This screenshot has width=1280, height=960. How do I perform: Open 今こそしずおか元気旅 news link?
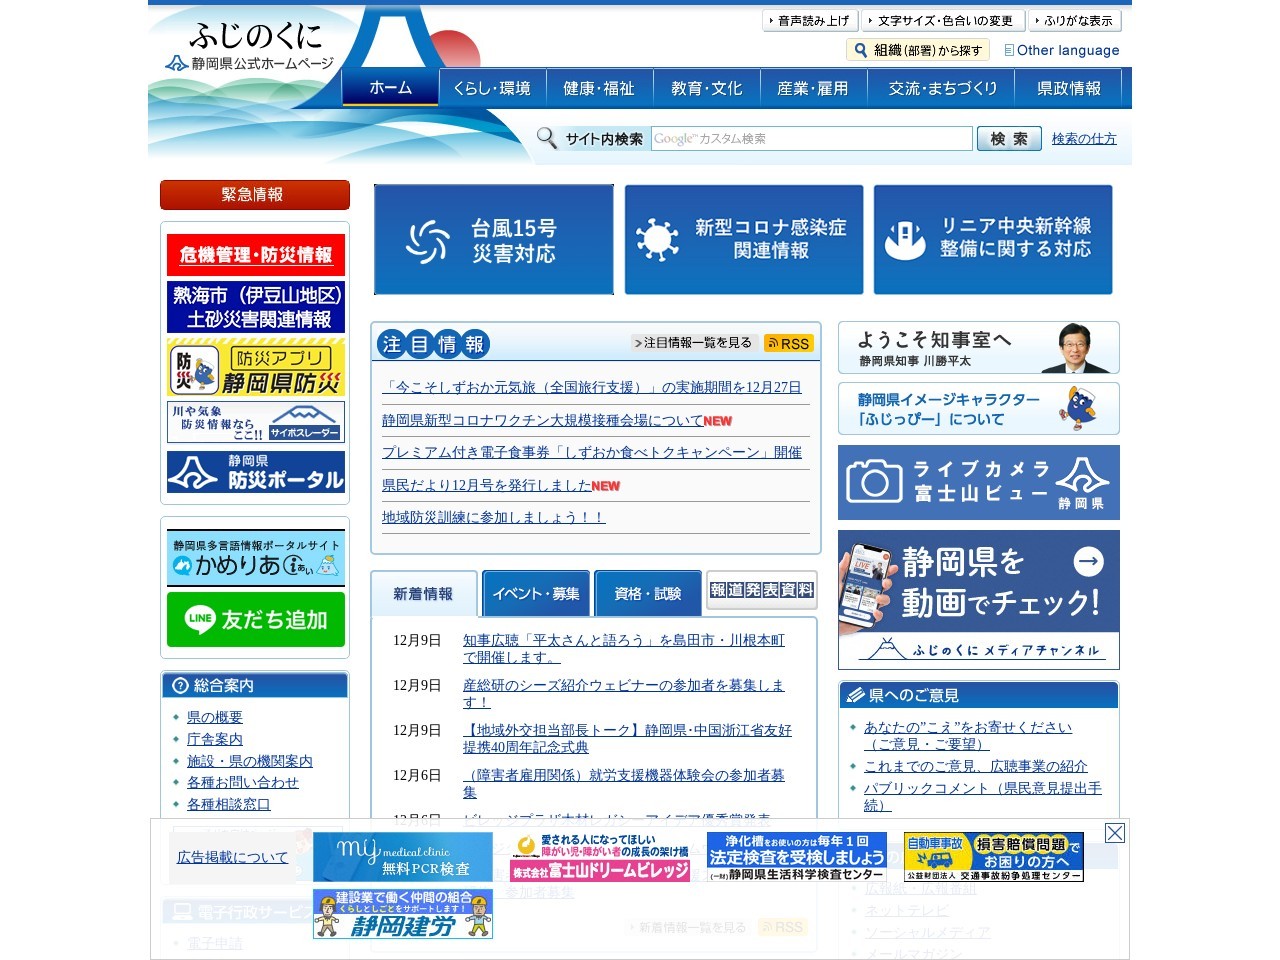coord(591,387)
